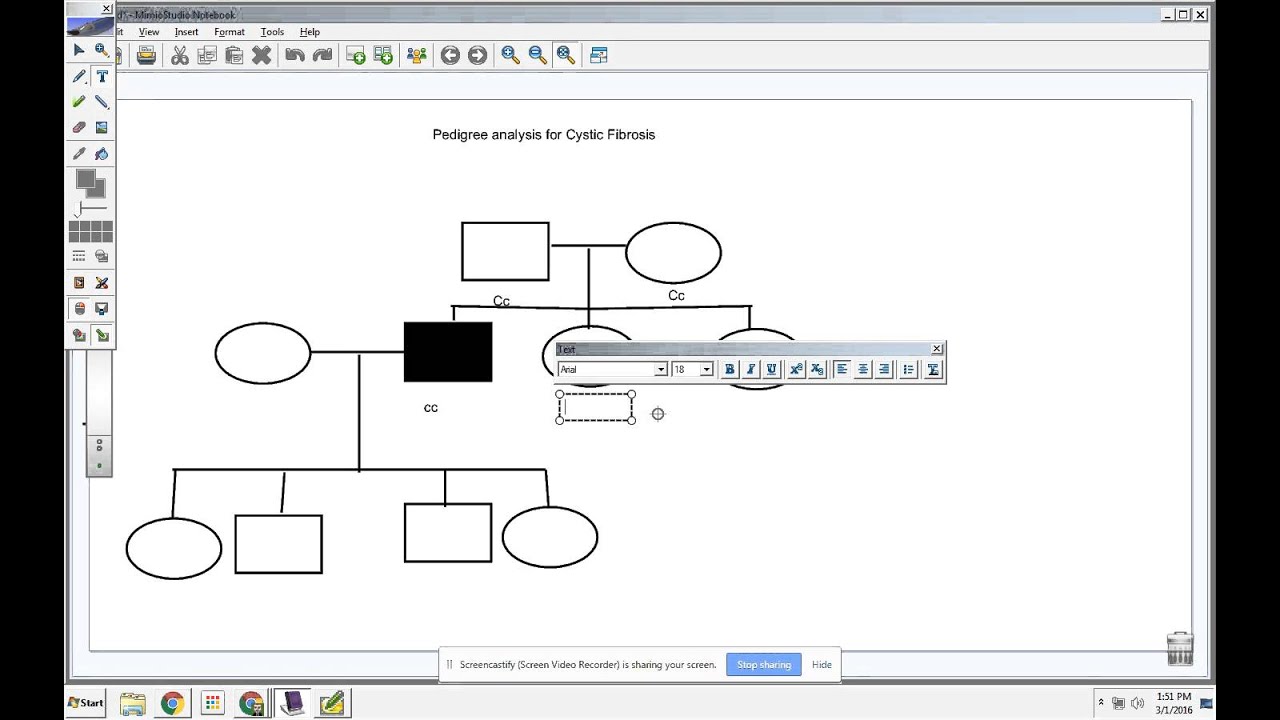1280x720 pixels.
Task: Toggle Bold in the Text toolbar
Action: pos(729,369)
